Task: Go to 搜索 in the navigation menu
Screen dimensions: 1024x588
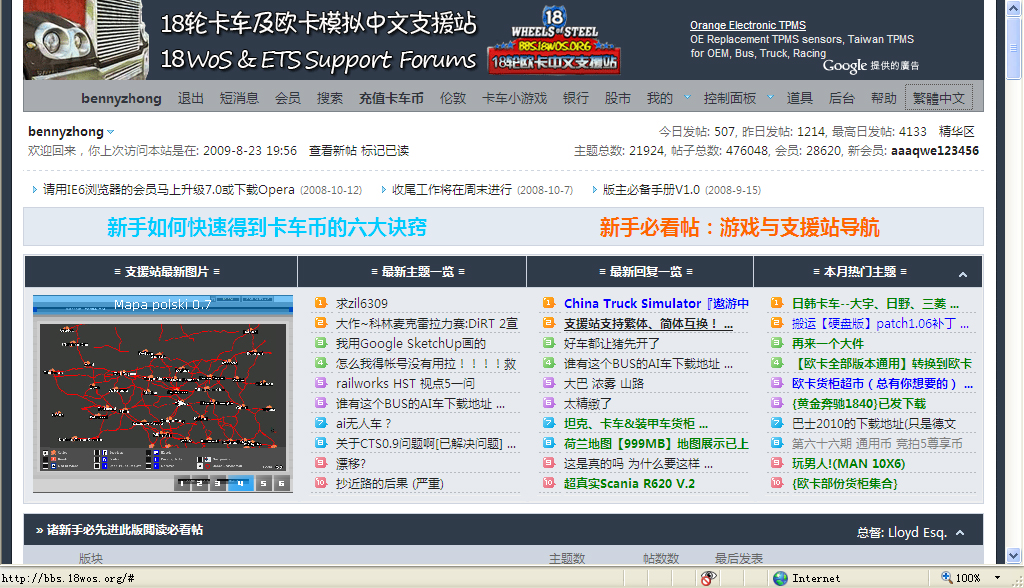Action: click(330, 98)
